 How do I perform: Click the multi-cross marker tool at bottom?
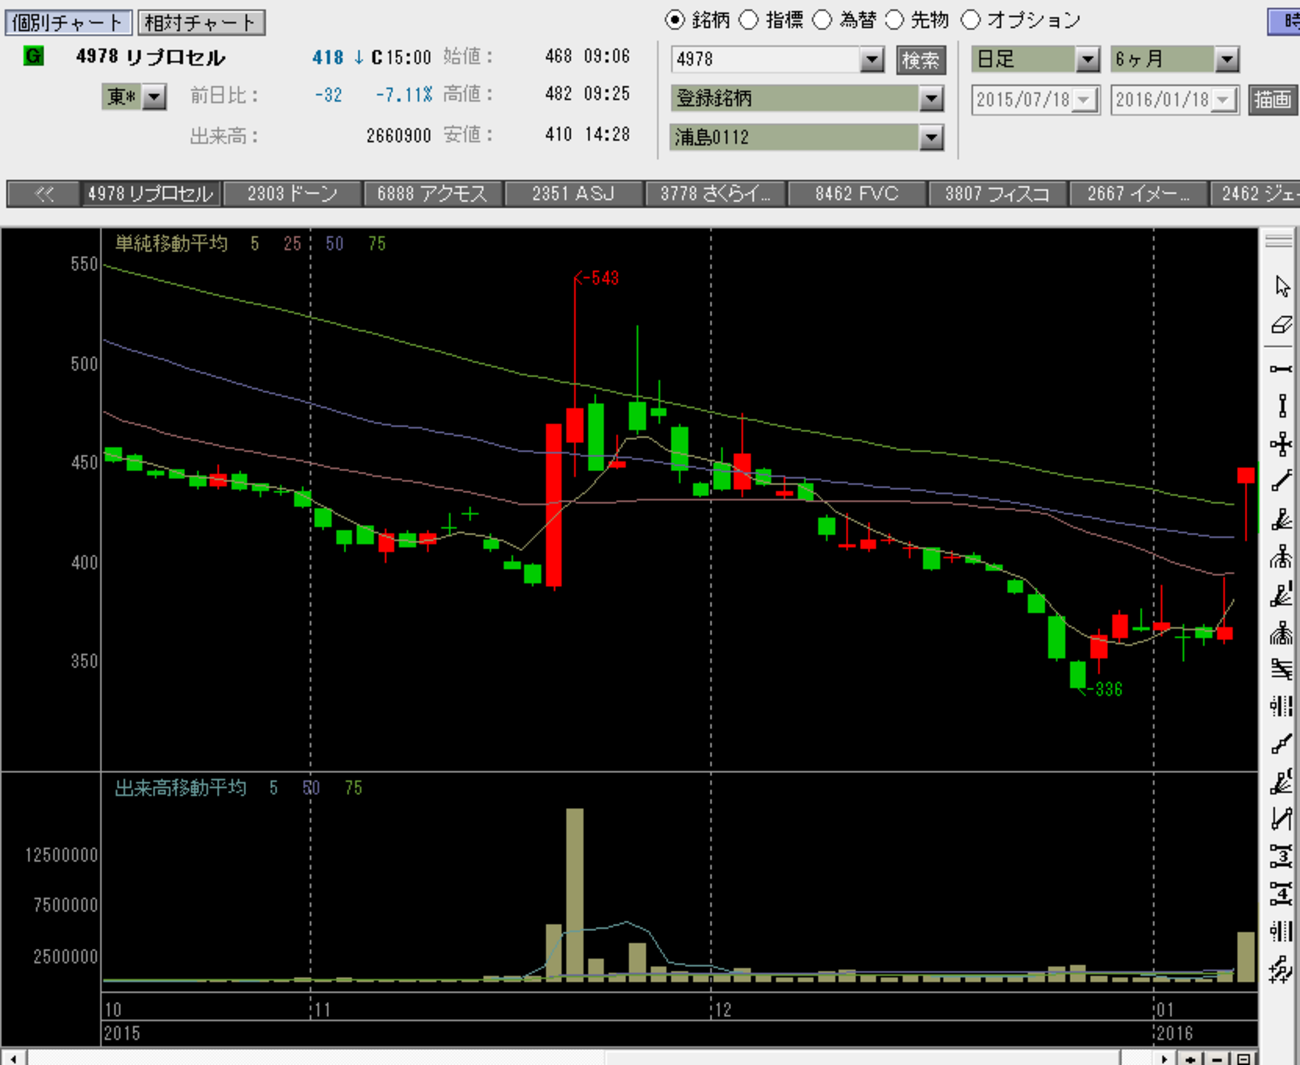[1282, 968]
